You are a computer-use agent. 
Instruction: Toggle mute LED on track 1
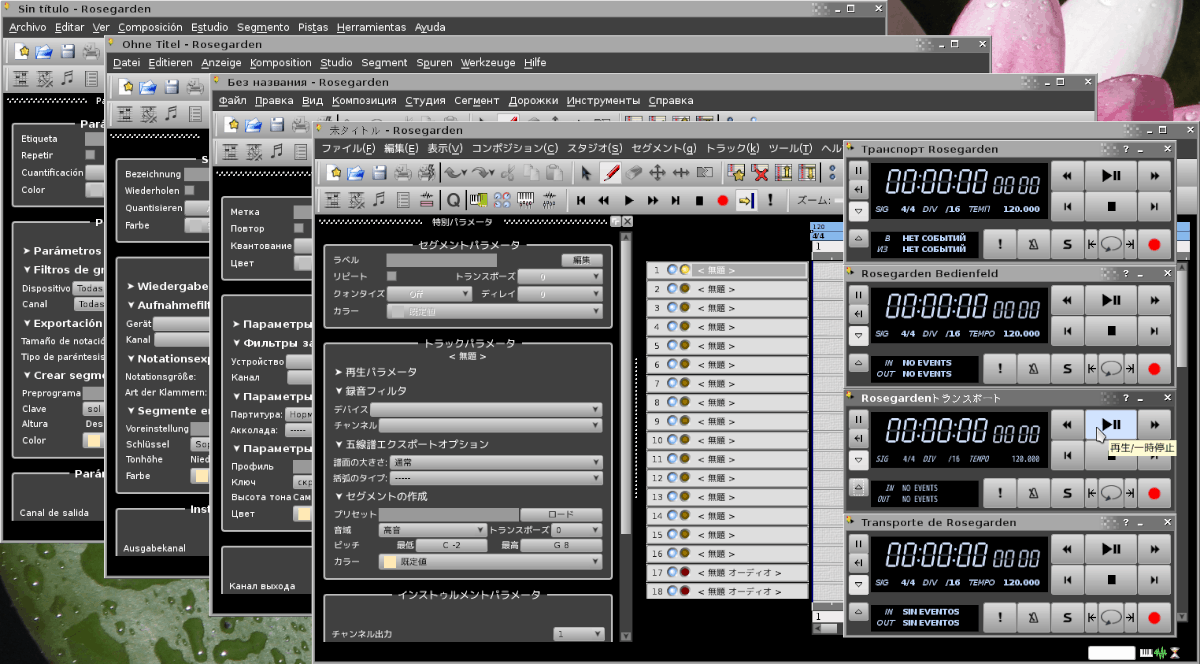tap(671, 270)
